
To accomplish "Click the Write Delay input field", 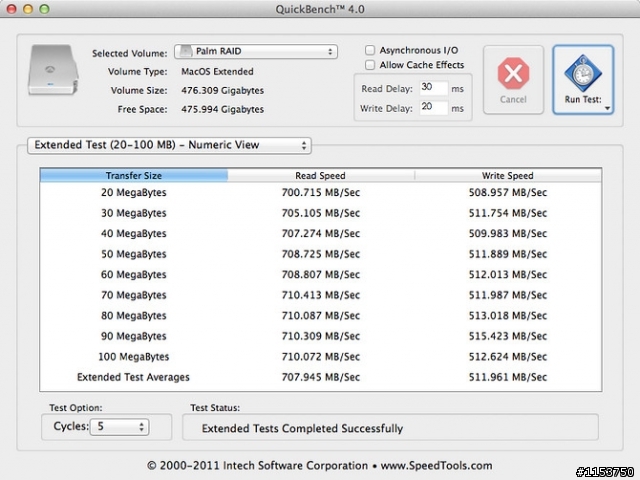I will tap(433, 107).
